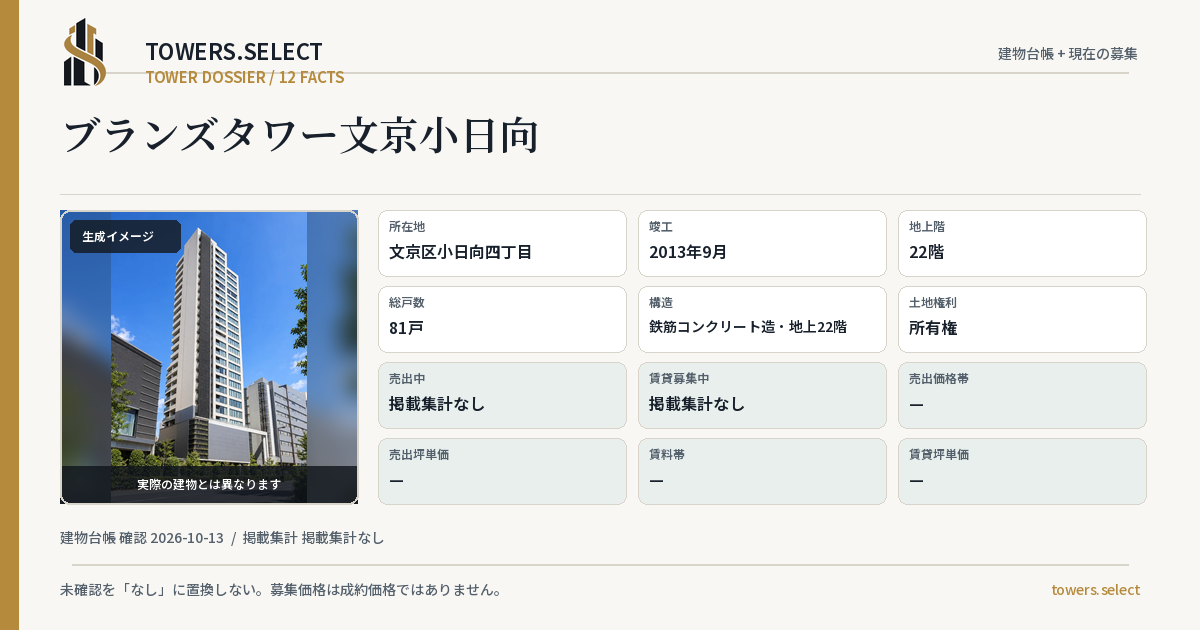This screenshot has height=630, width=1200.
Task: Click the 賃貸募集中 card
Action: coord(762,395)
